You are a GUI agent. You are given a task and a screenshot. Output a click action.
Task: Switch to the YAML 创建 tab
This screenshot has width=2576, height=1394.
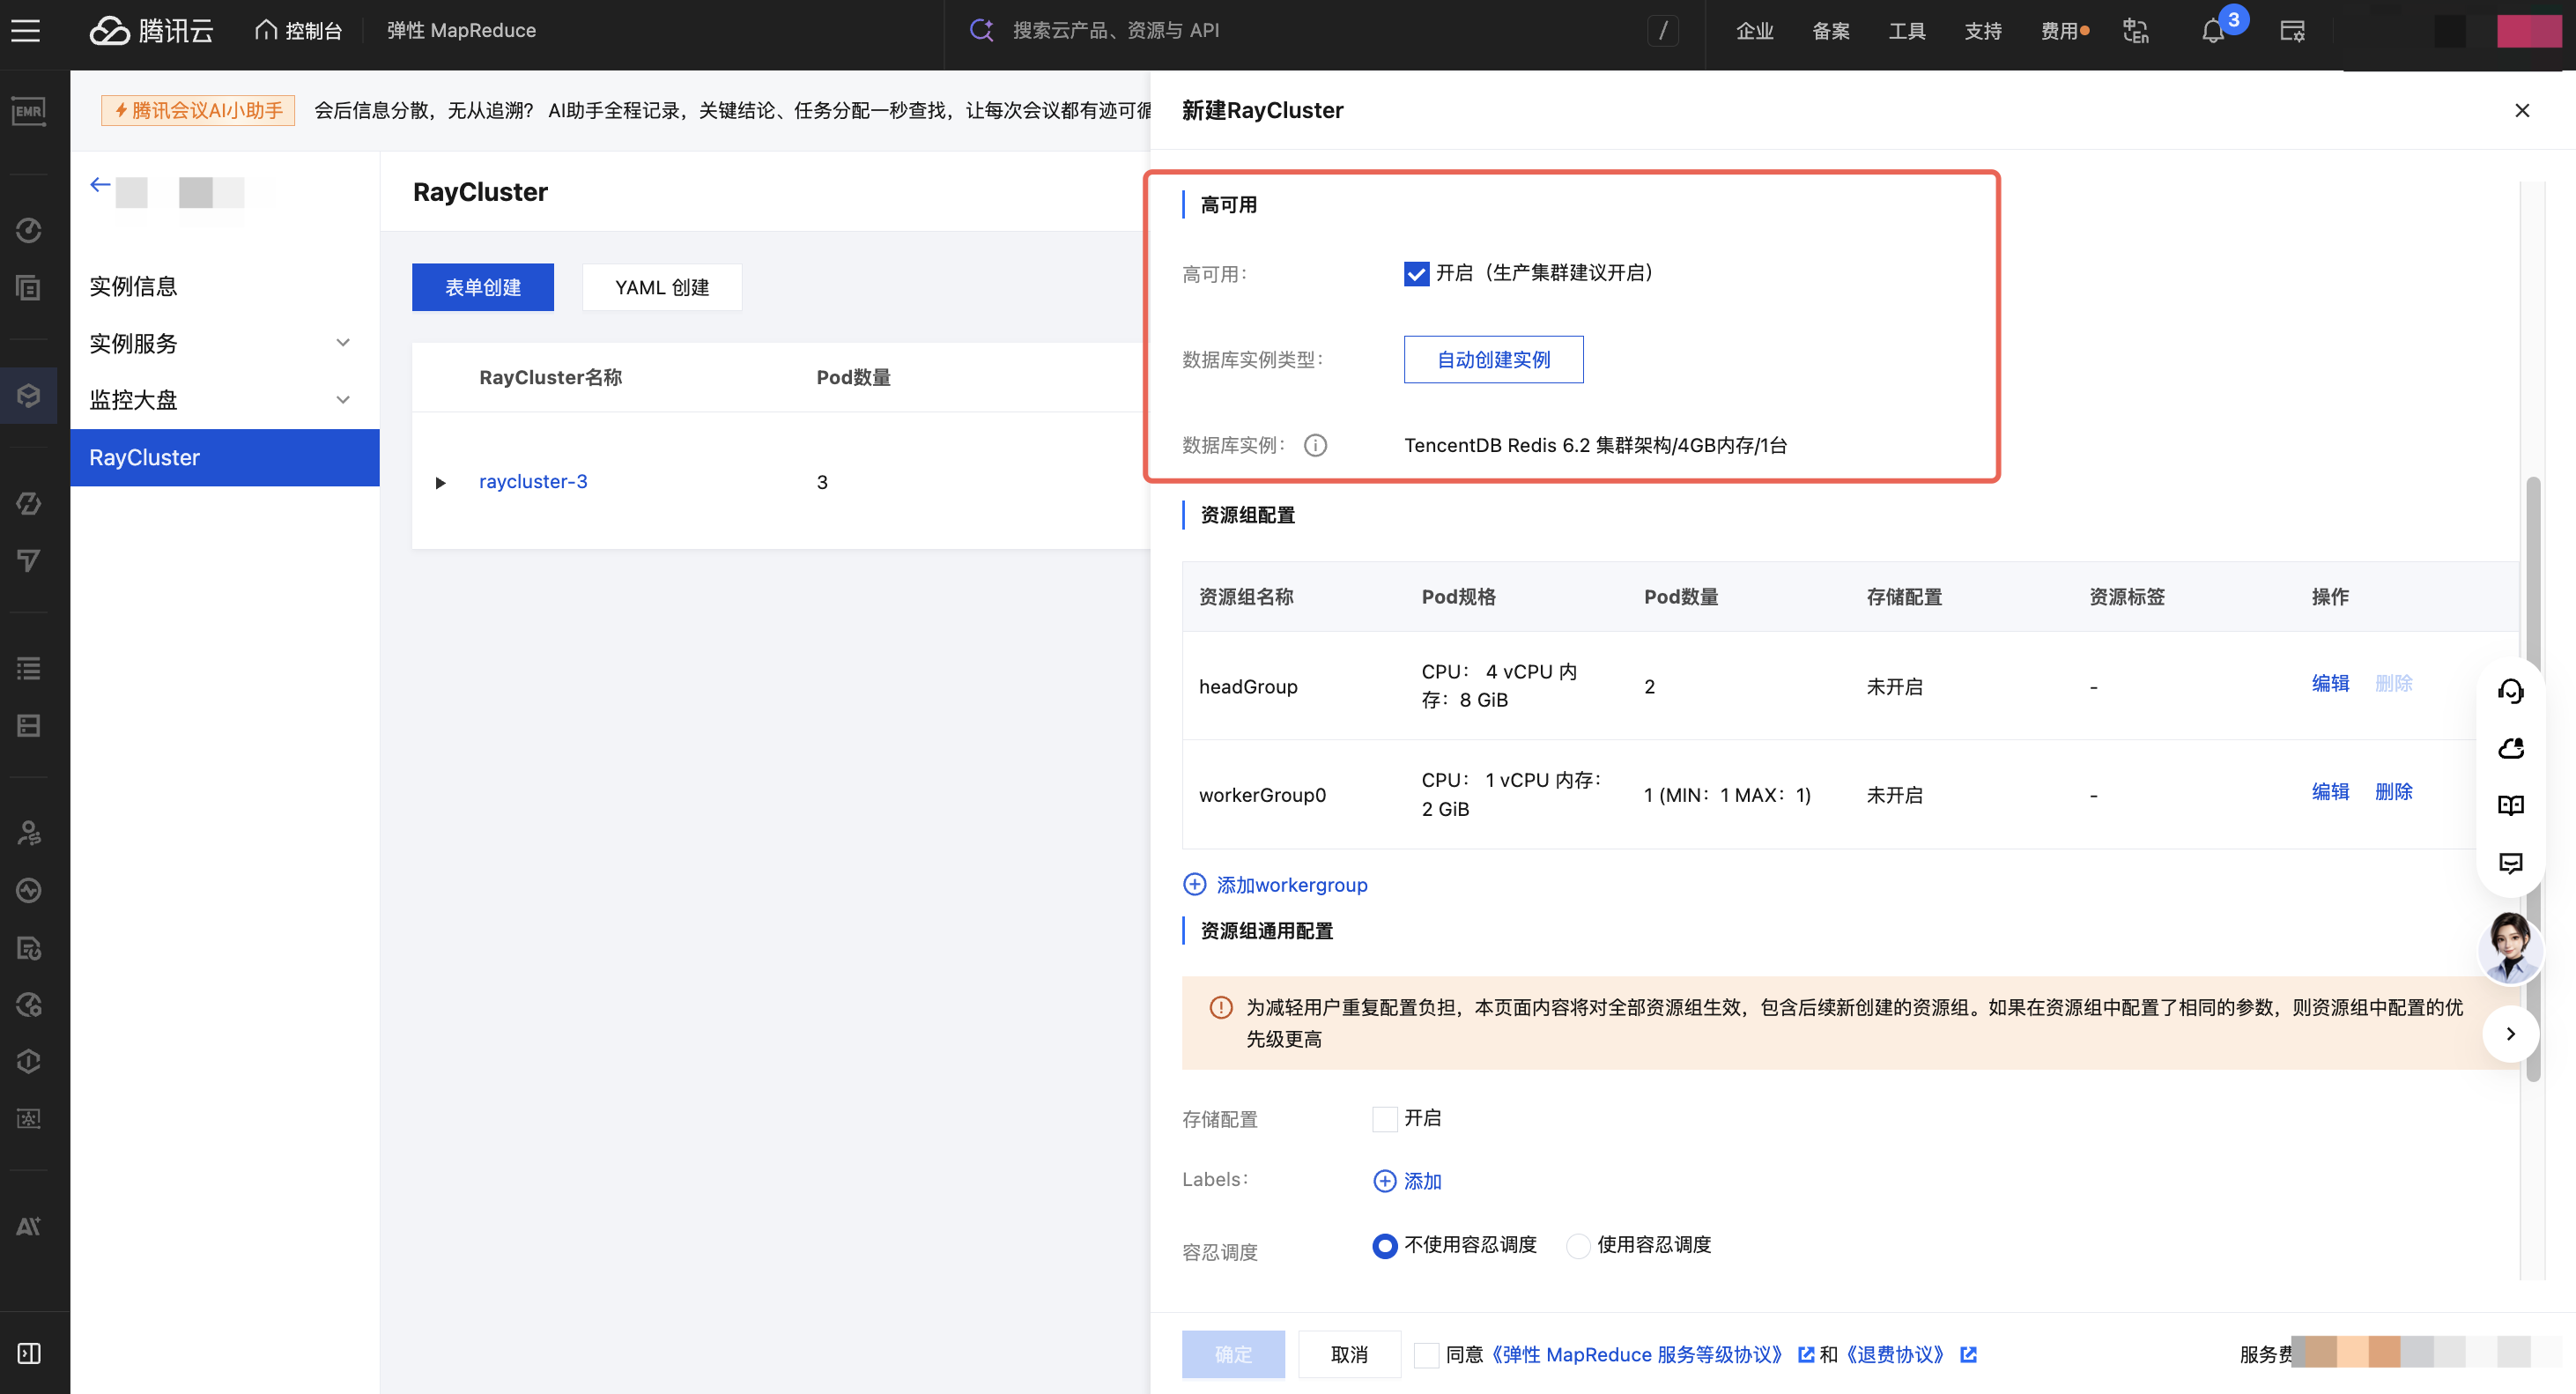tap(662, 288)
